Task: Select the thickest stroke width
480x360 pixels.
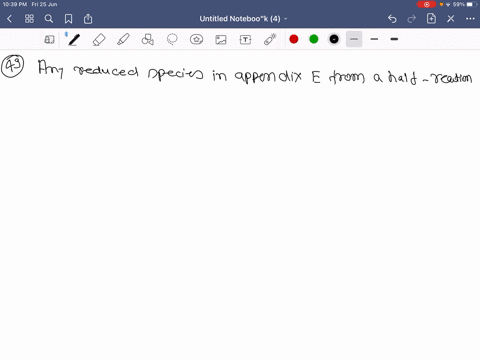Action: [x=394, y=39]
